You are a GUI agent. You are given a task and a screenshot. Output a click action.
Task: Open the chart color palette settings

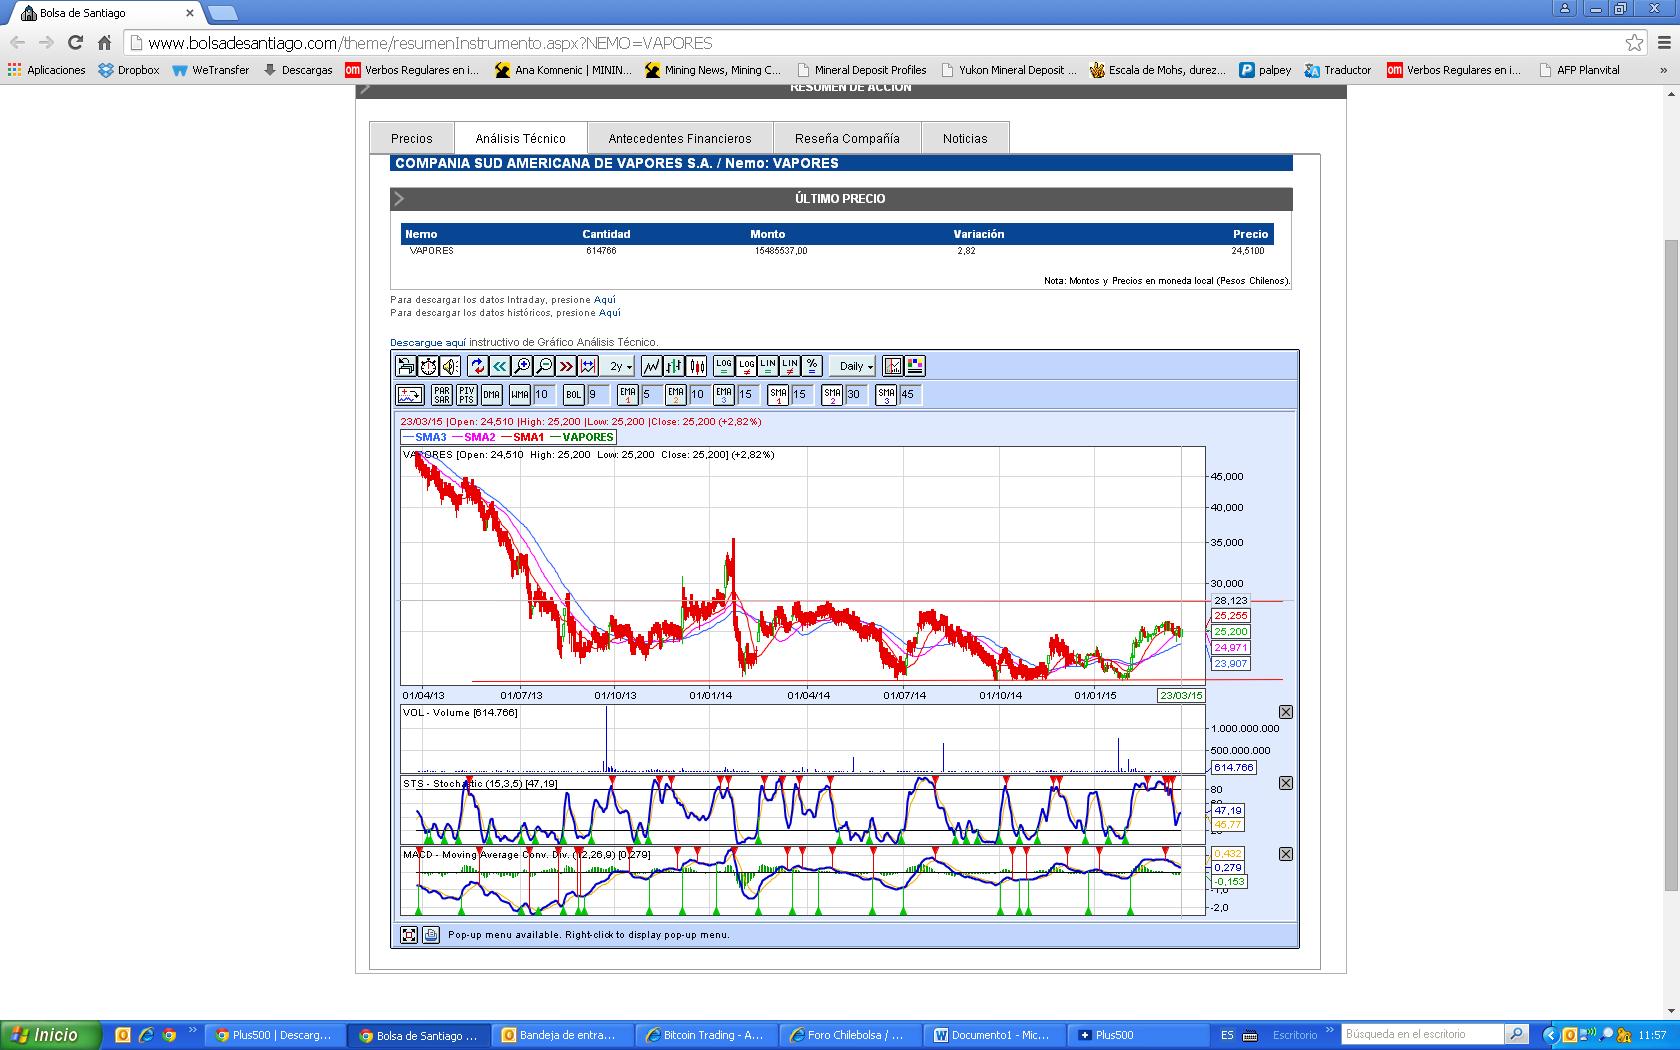915,366
